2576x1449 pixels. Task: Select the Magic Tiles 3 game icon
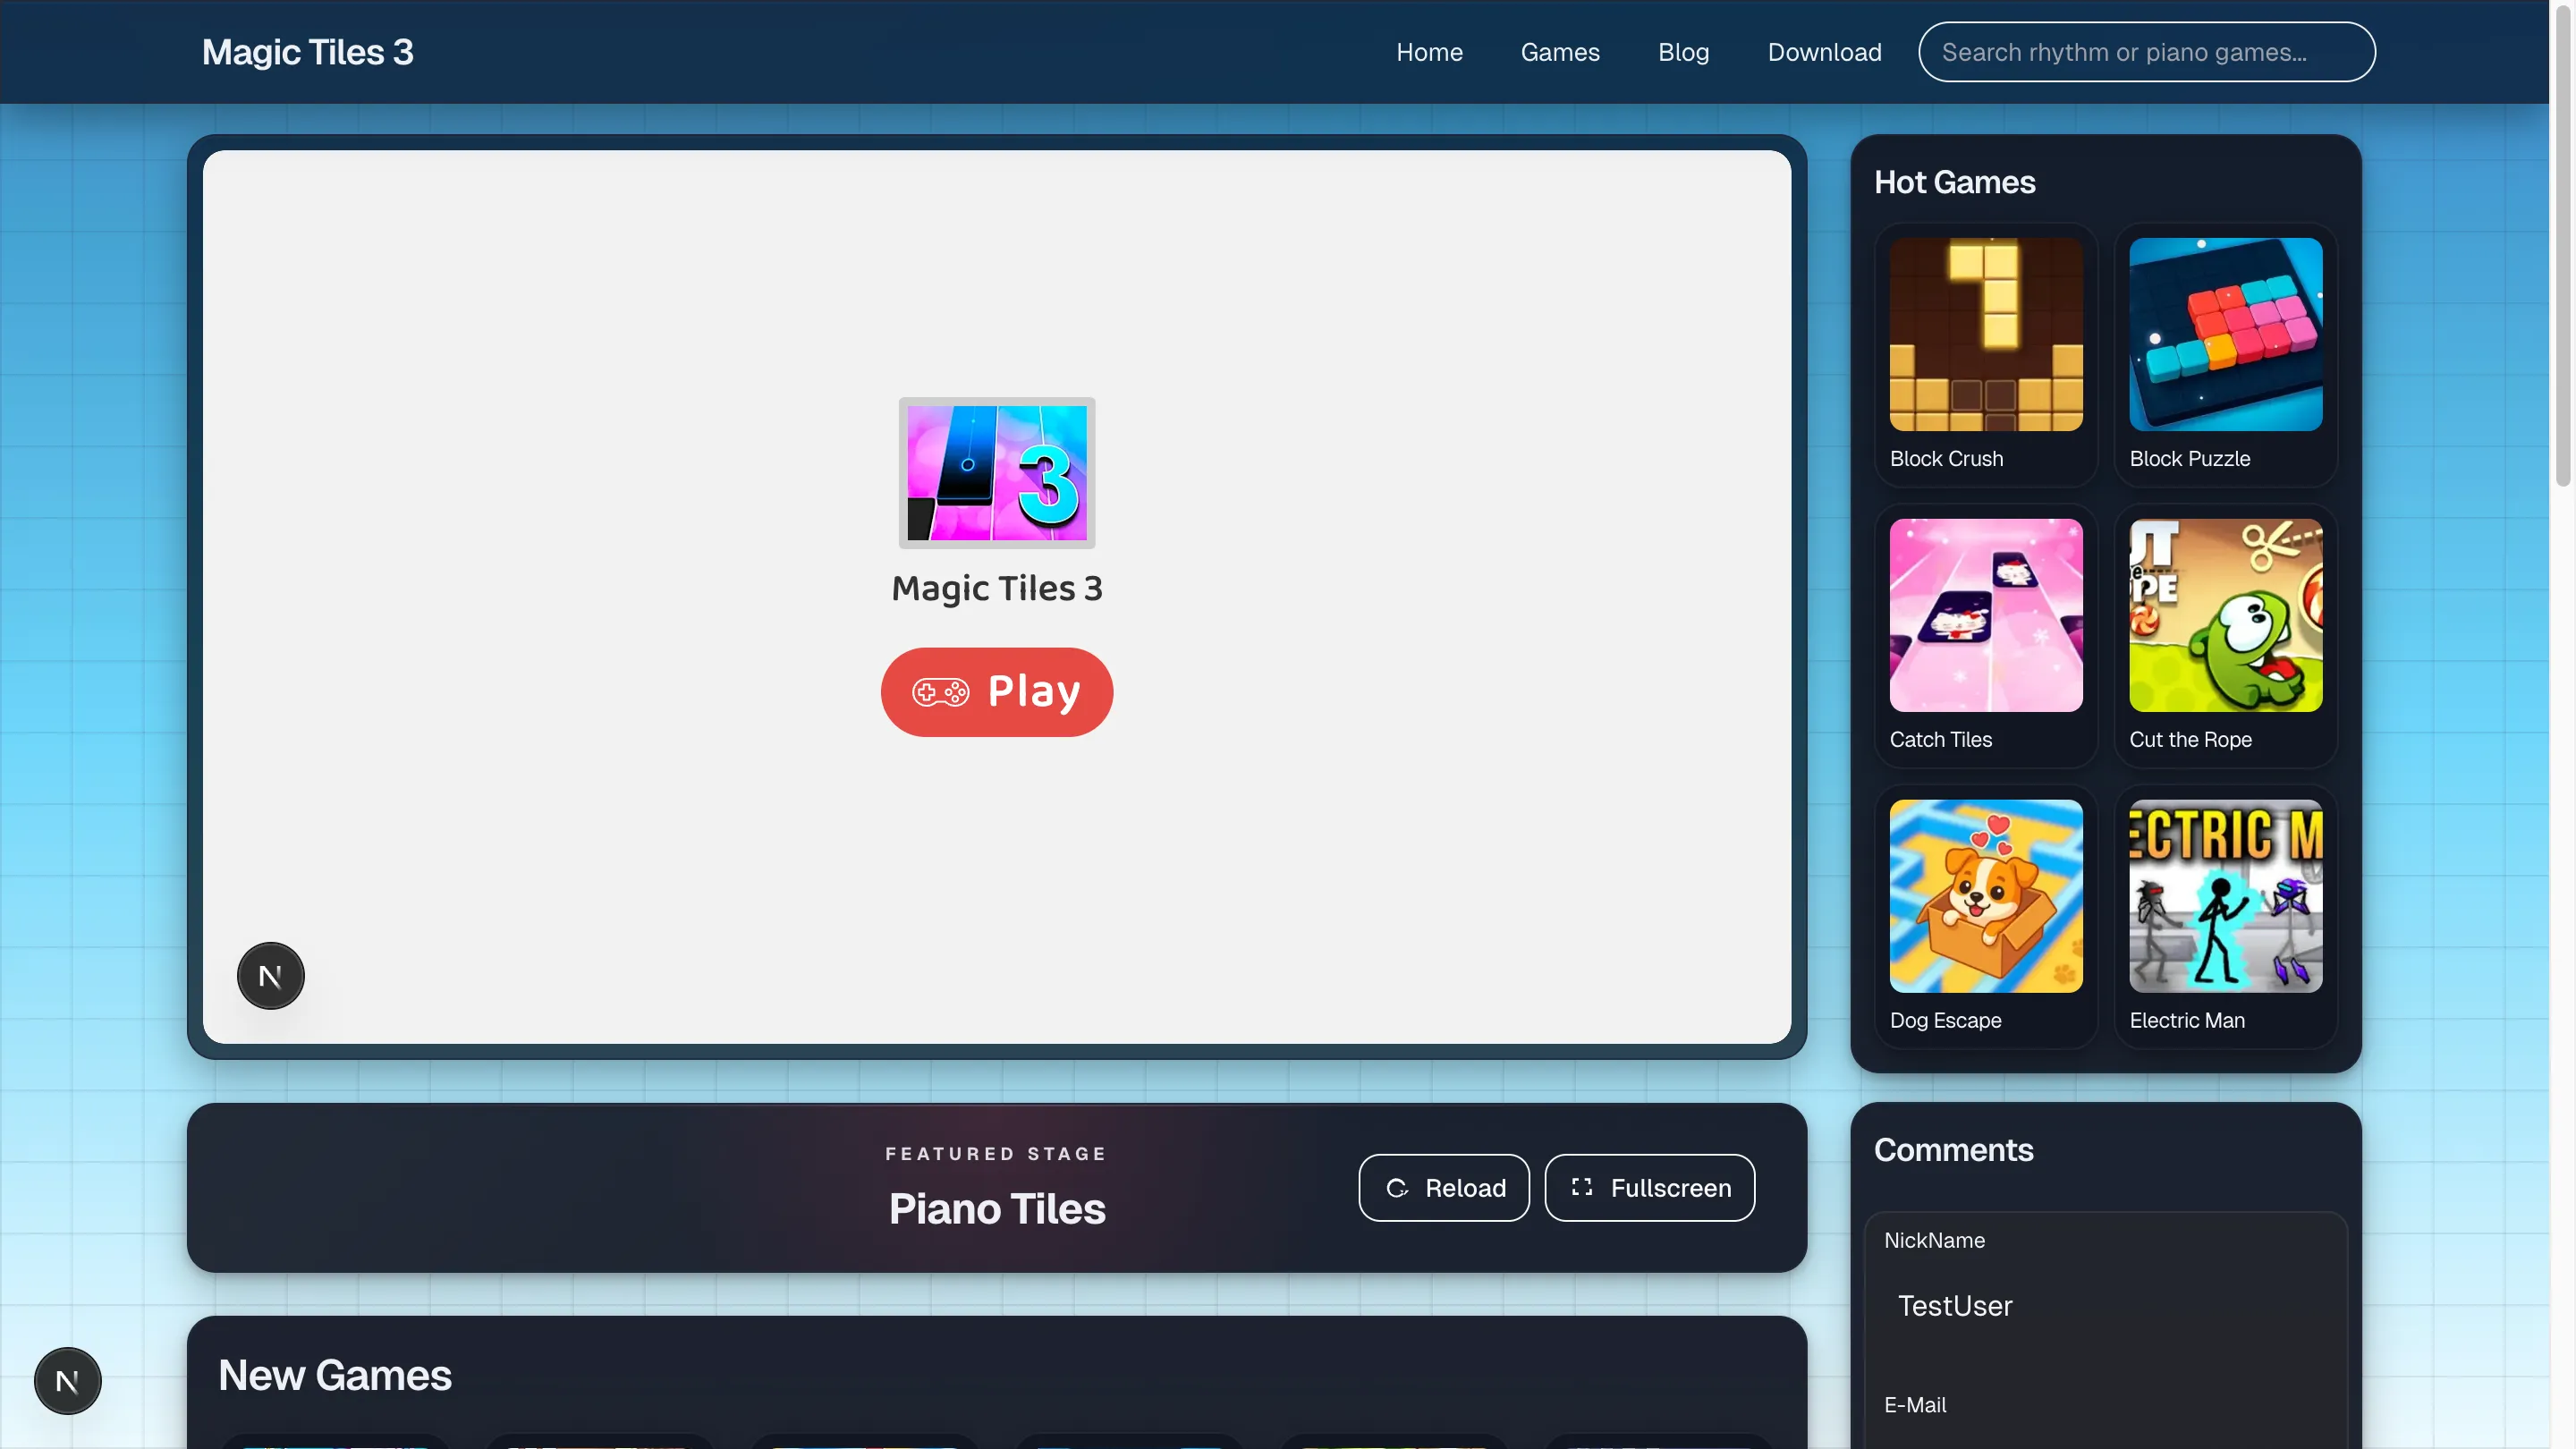pyautogui.click(x=996, y=472)
